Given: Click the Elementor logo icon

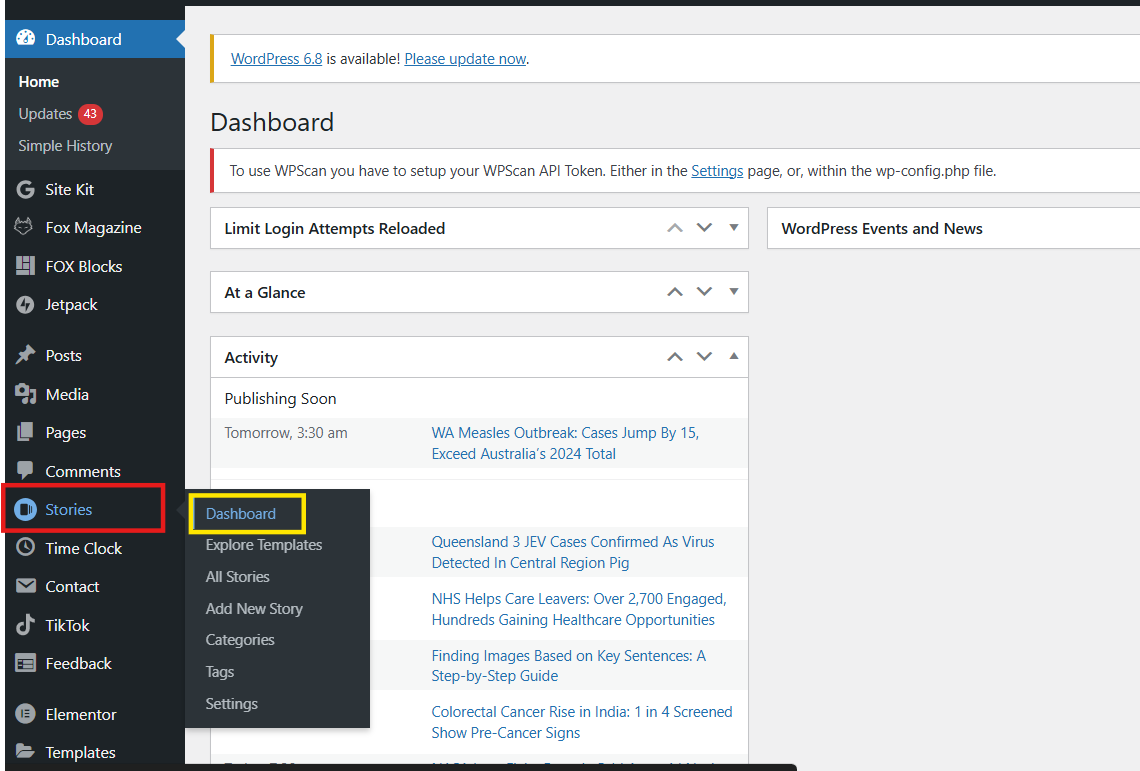Looking at the screenshot, I should (x=25, y=714).
